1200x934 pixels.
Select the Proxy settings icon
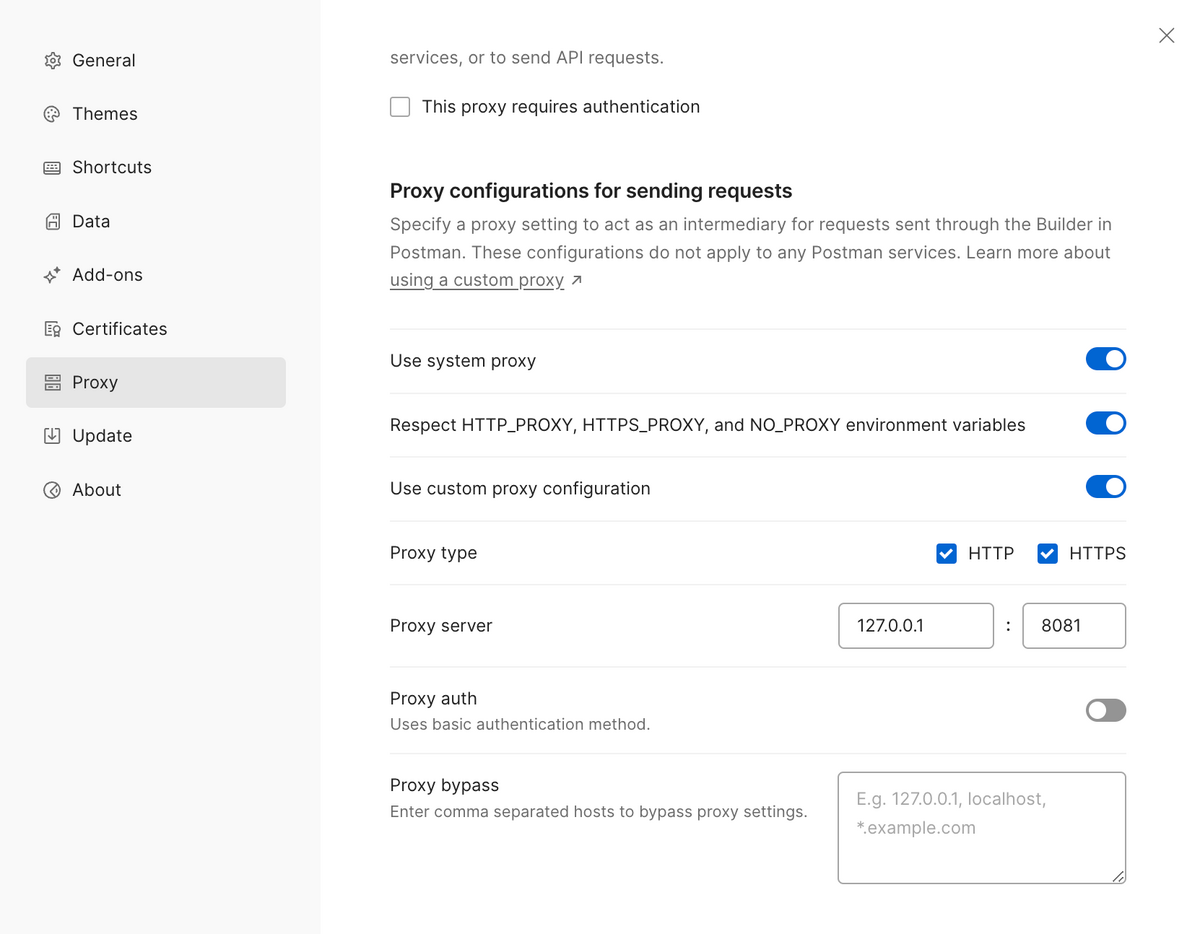[x=52, y=382]
